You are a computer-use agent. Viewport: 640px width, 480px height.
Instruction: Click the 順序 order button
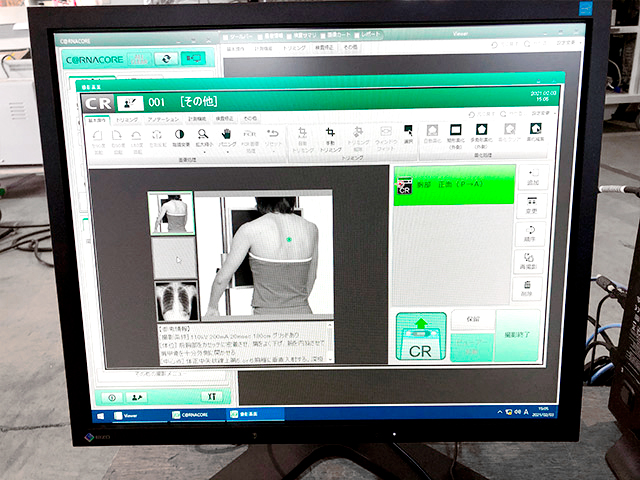[x=530, y=234]
